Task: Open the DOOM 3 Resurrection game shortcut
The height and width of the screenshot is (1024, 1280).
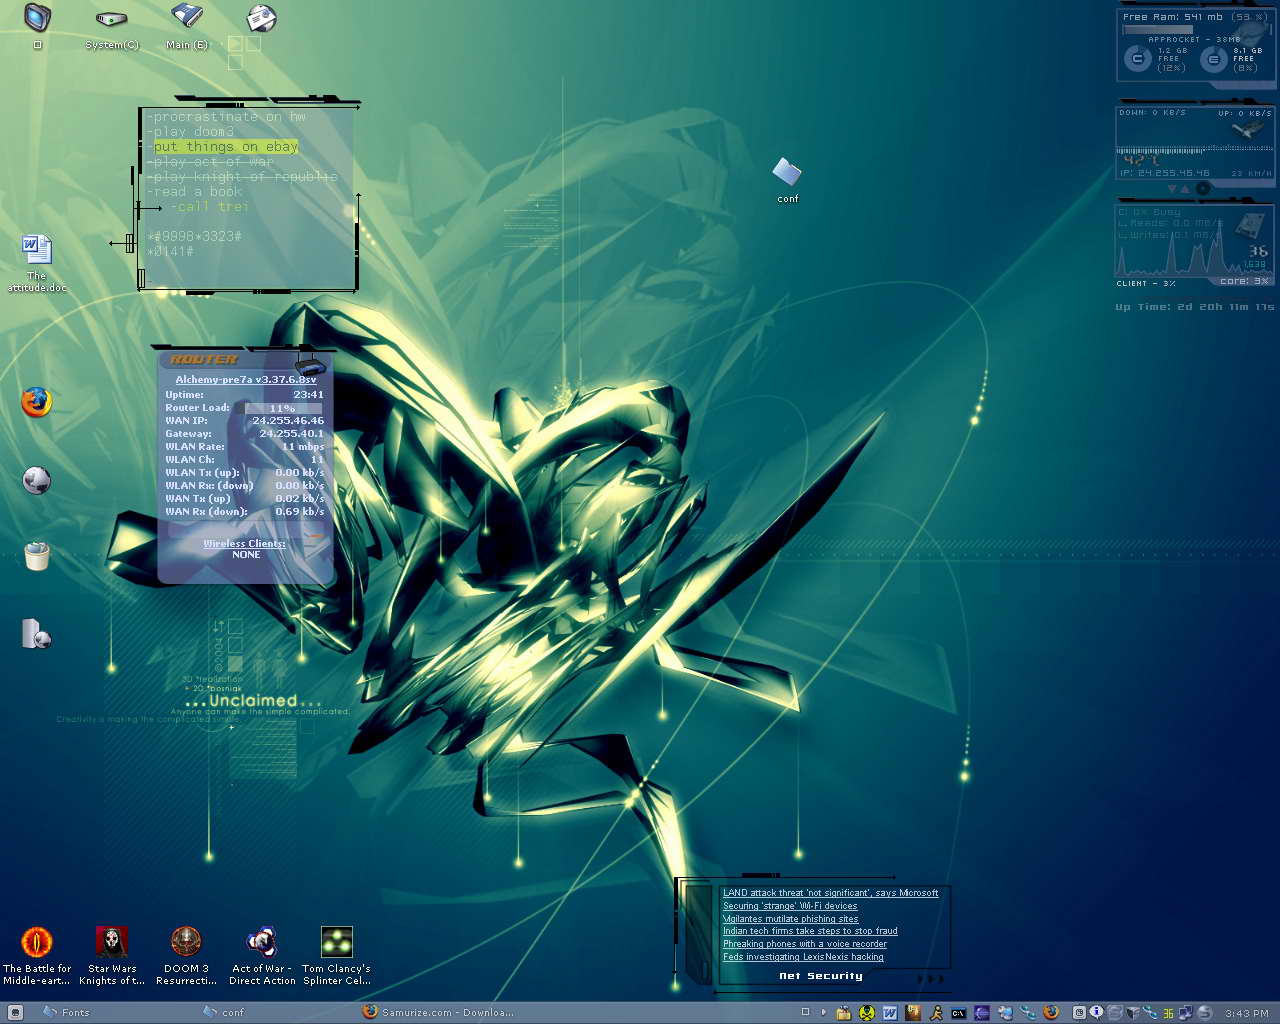Action: click(x=186, y=942)
